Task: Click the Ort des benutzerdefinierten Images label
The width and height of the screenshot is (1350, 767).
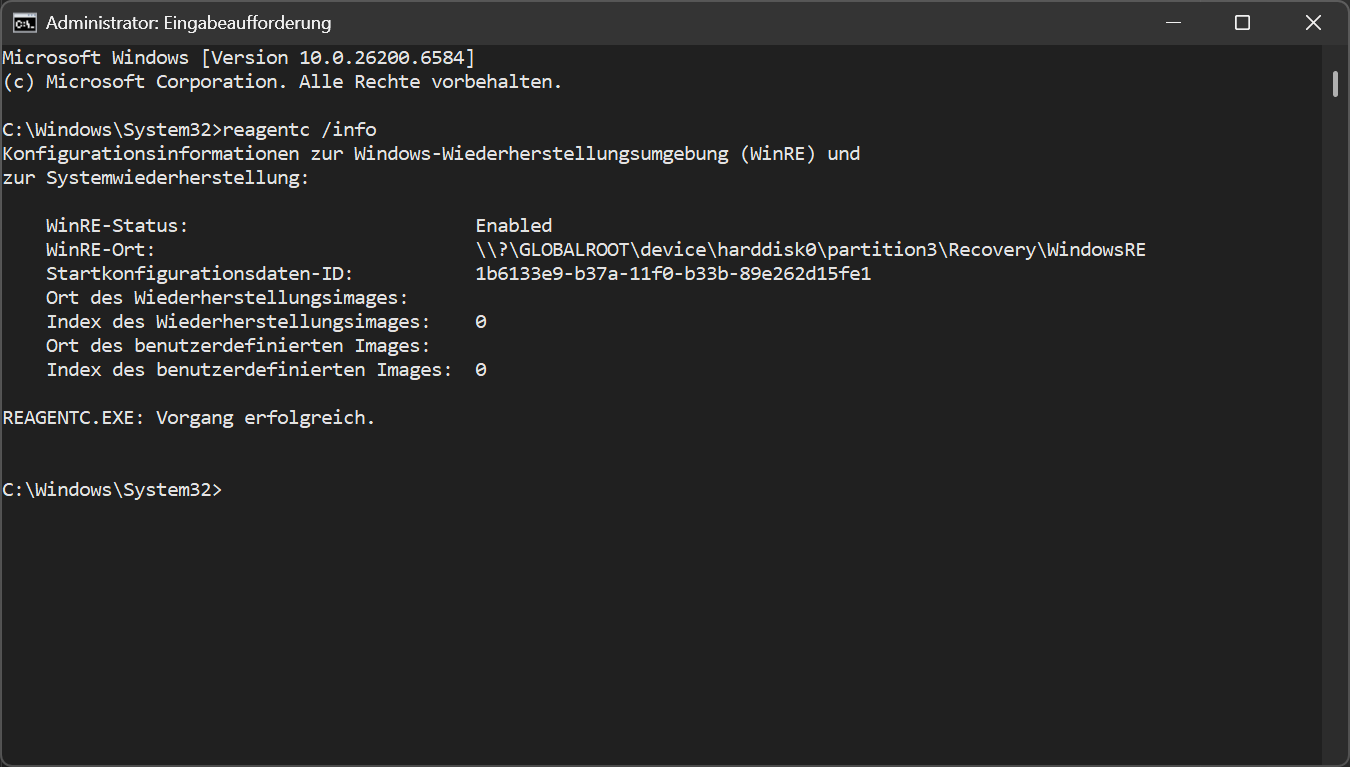Action: pyautogui.click(x=238, y=346)
